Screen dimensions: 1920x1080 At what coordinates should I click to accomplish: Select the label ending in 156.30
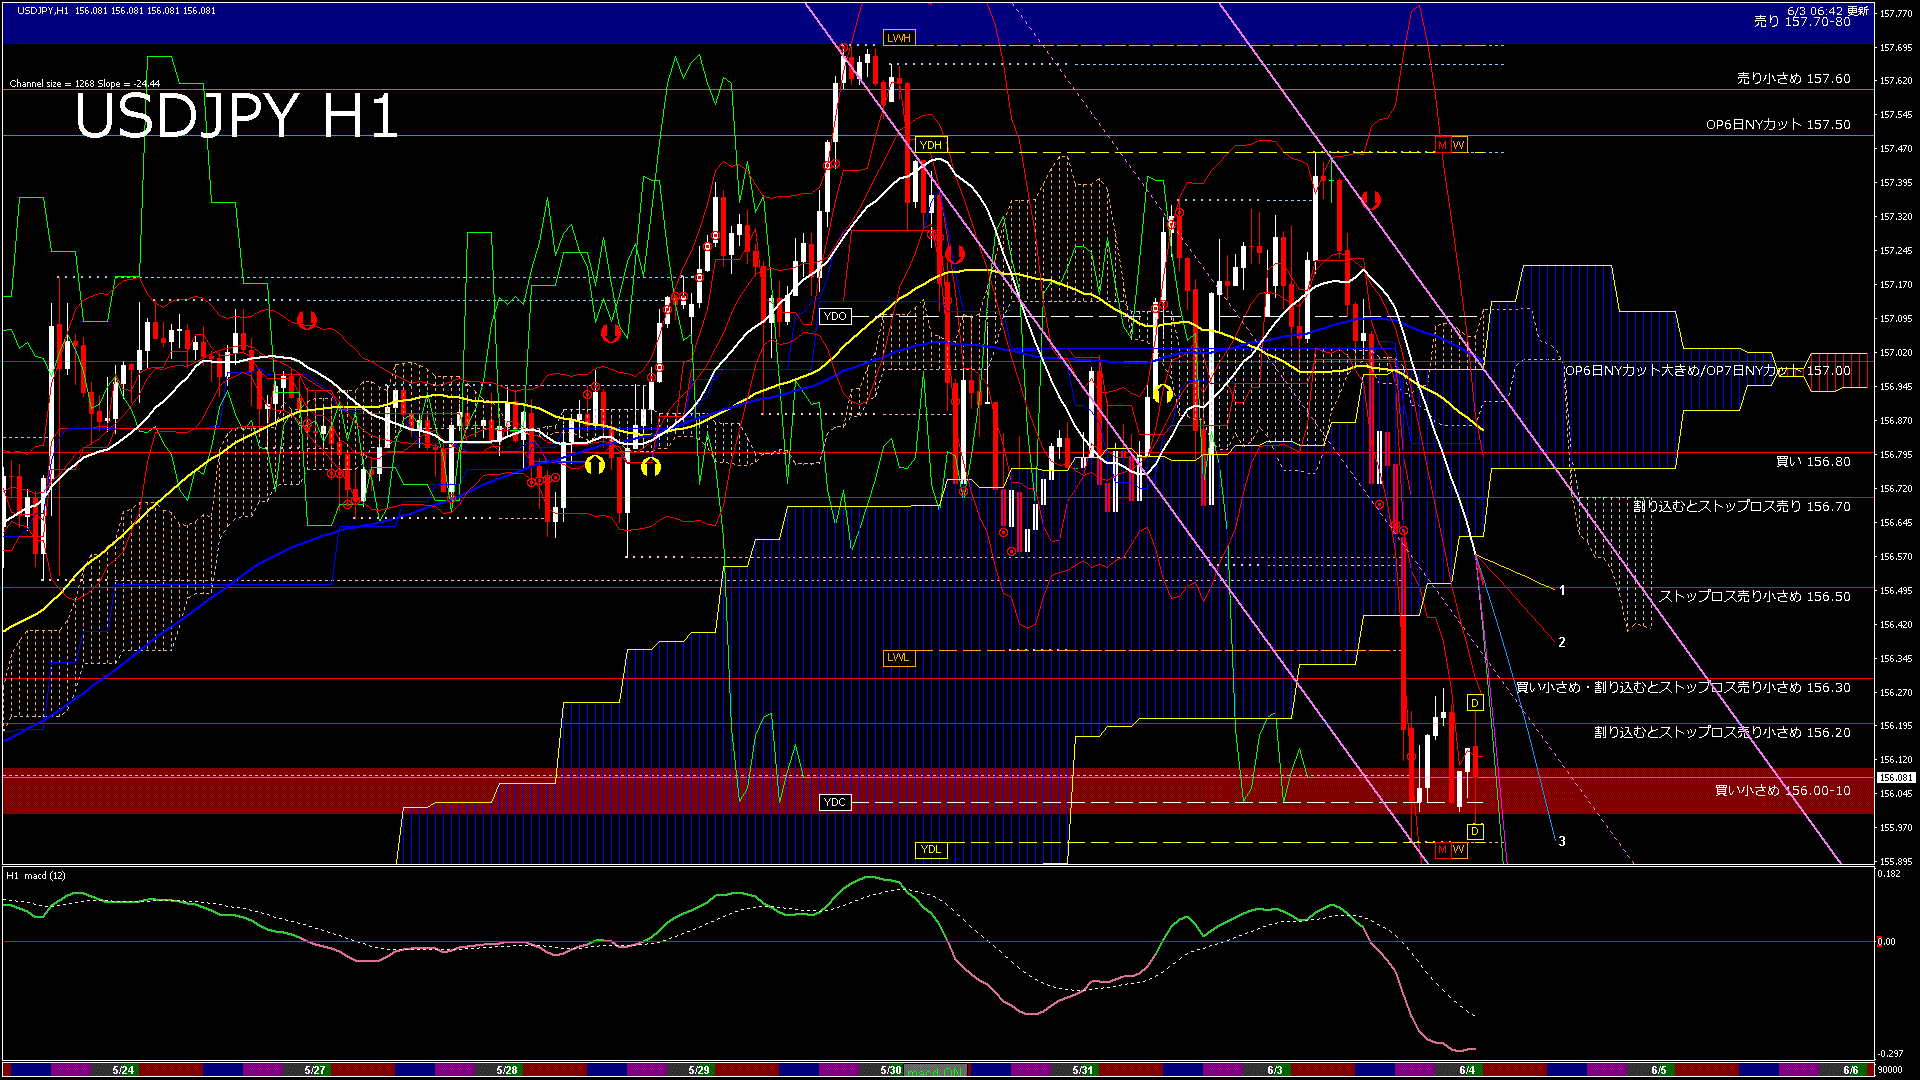tap(1683, 687)
